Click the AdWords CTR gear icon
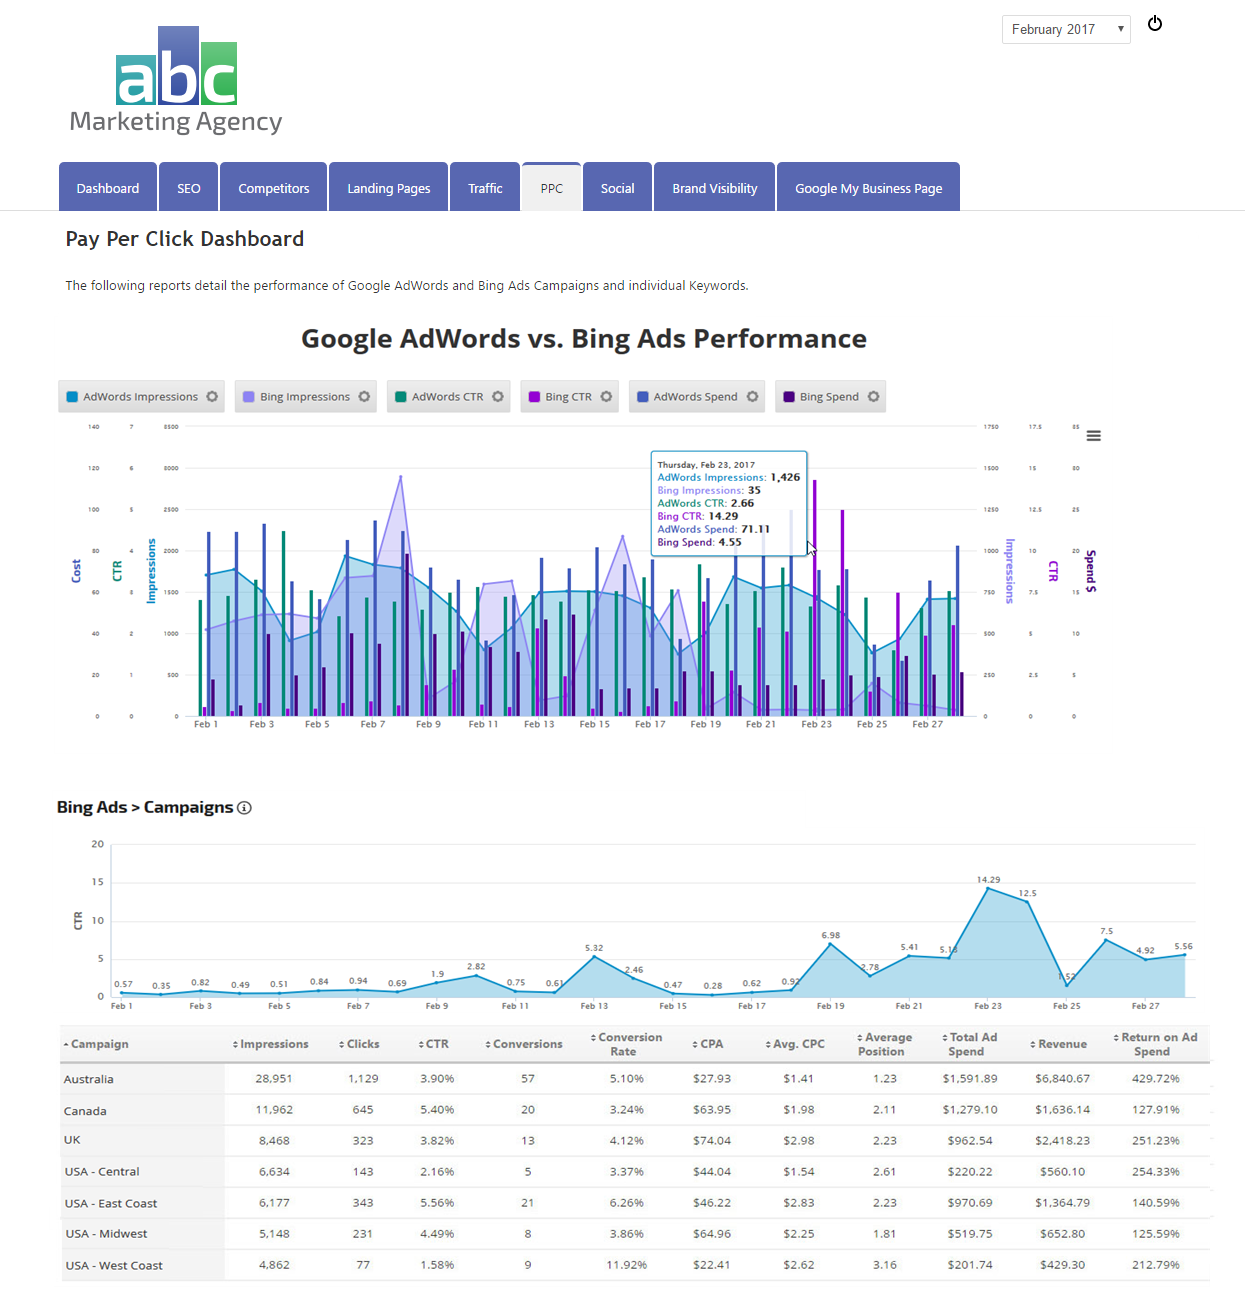The height and width of the screenshot is (1302, 1245). pyautogui.click(x=498, y=397)
